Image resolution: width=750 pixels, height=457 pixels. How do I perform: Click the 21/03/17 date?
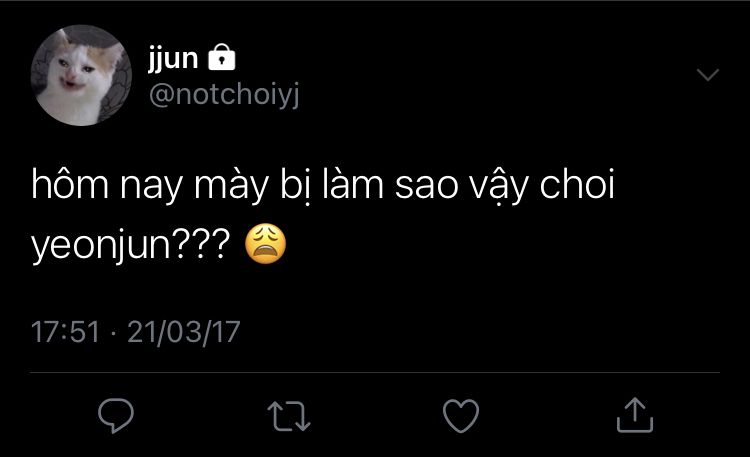[x=187, y=330]
